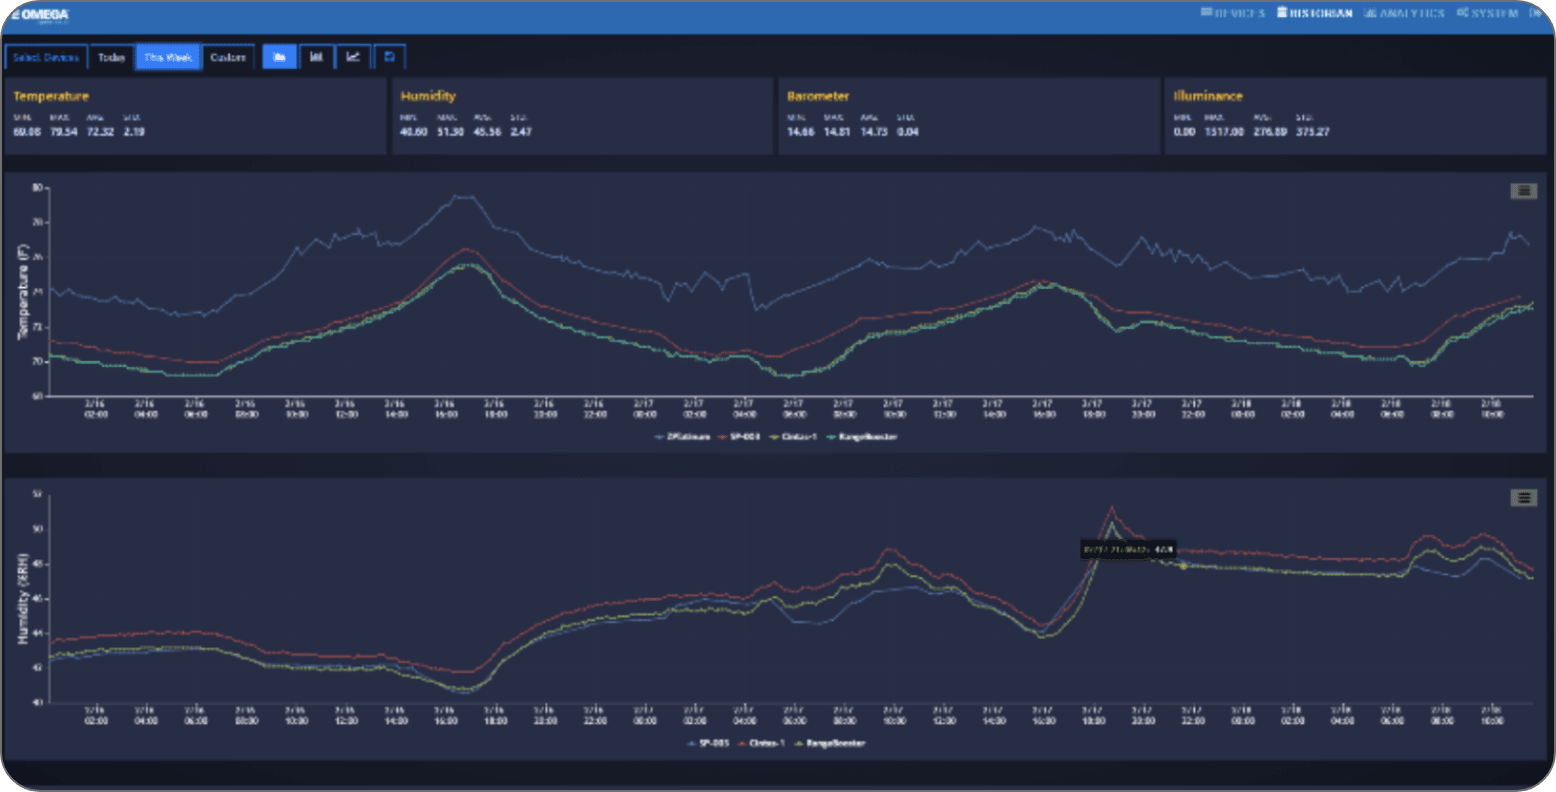
Task: Open the Select Devices dropdown
Action: (46, 57)
